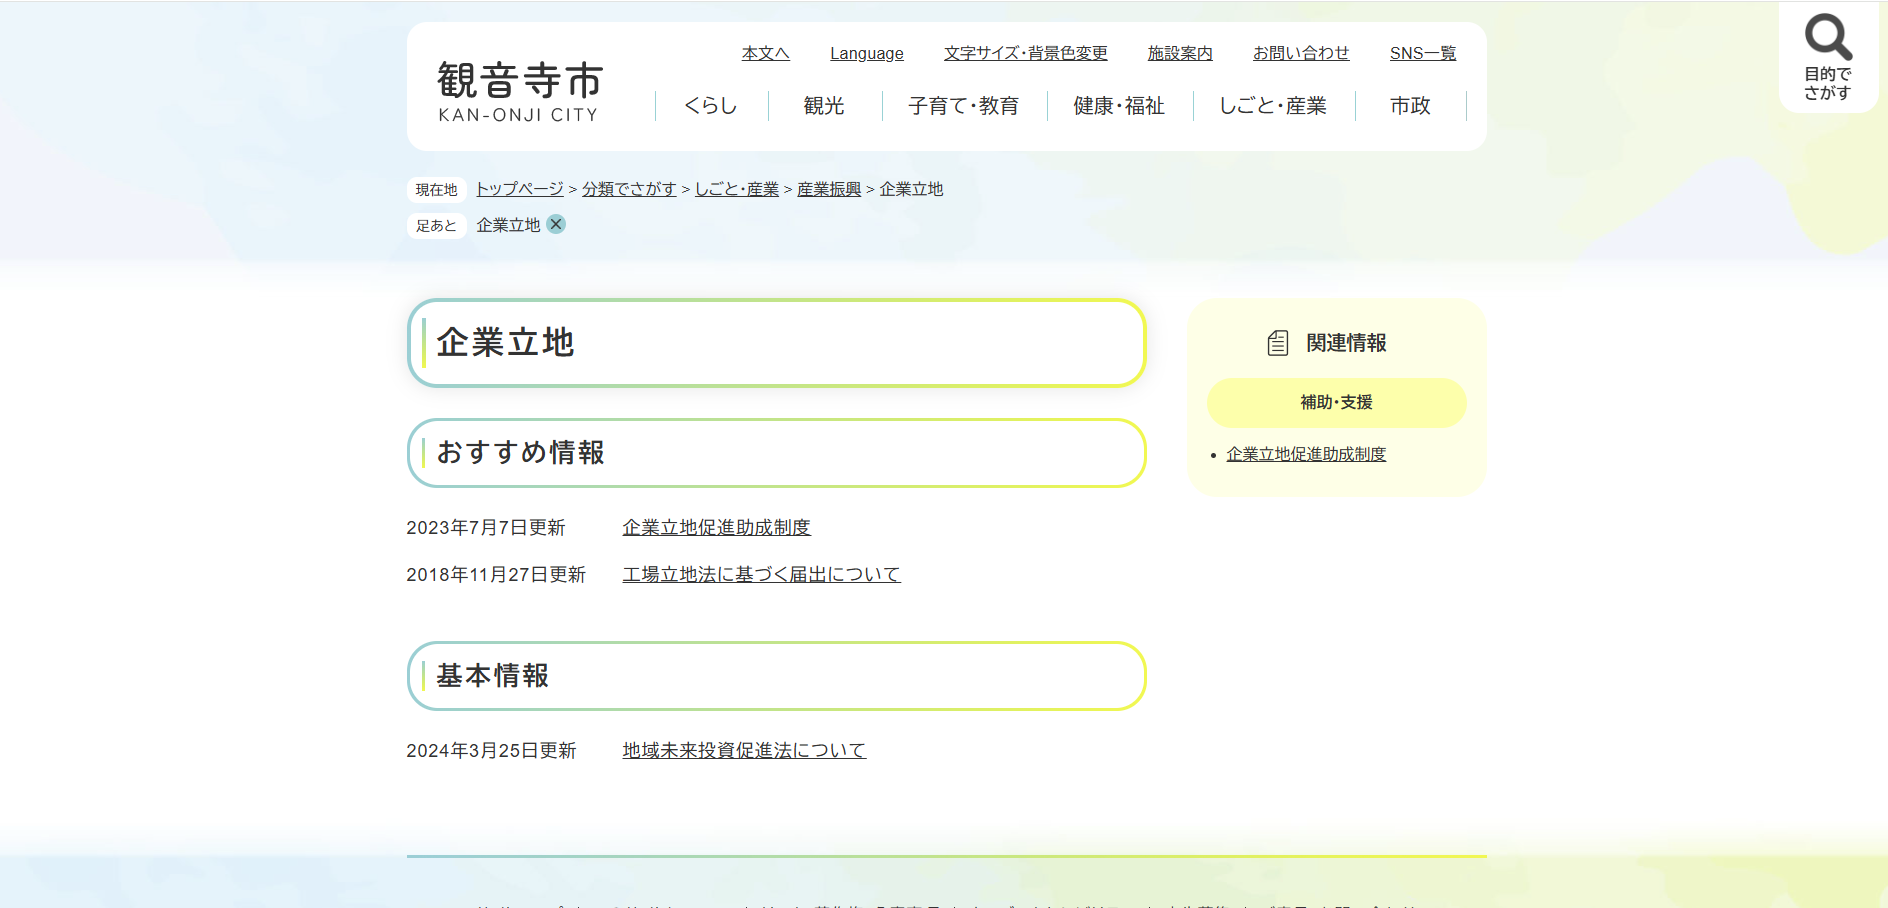This screenshot has height=908, width=1888.
Task: Open 工場立地法に基づく届出について link
Action: coord(761,574)
